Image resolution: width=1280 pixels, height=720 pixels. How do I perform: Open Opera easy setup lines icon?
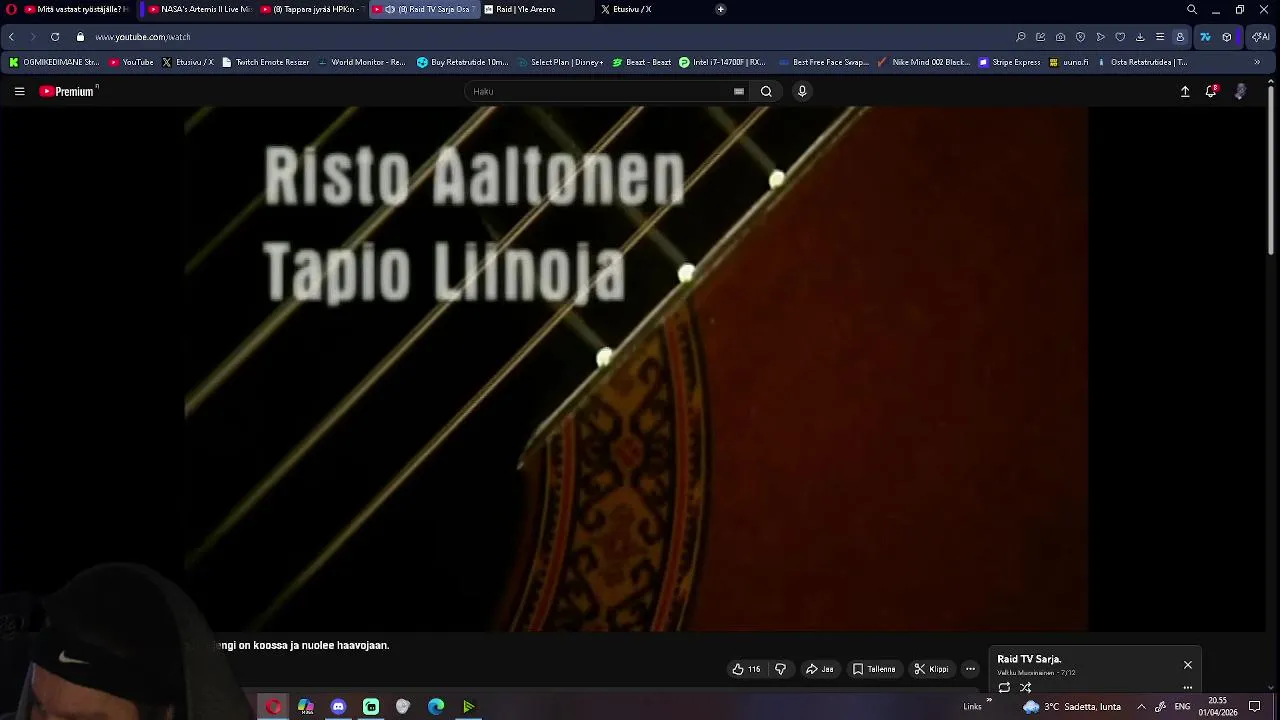pyautogui.click(x=1160, y=37)
